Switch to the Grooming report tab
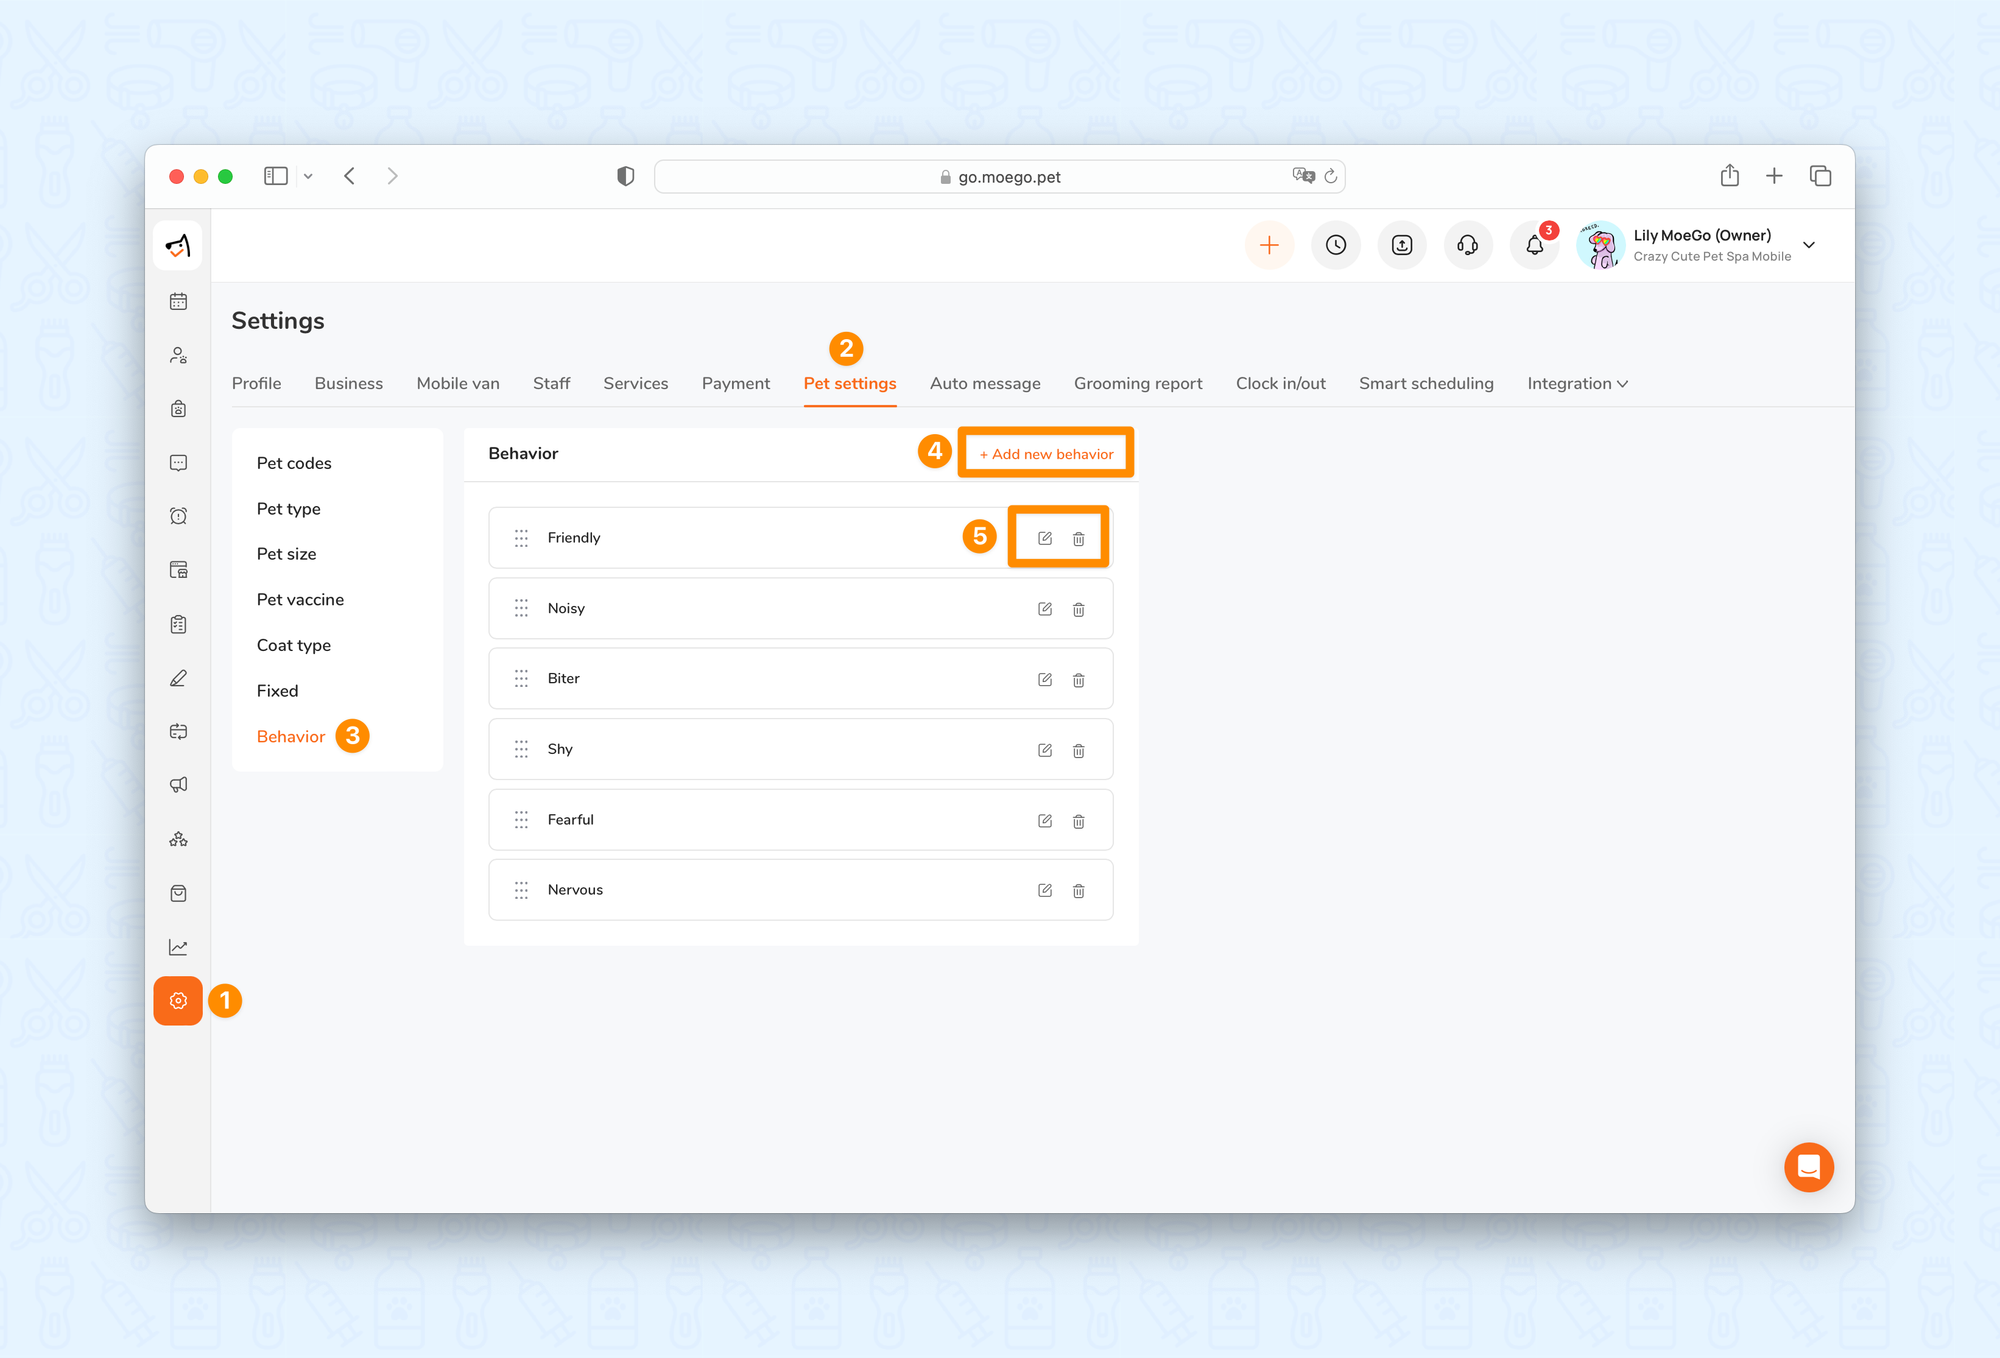Viewport: 2000px width, 1358px height. click(1137, 384)
